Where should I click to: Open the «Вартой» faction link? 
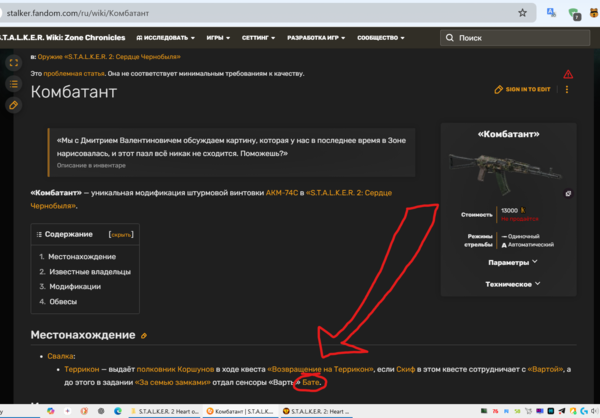pos(545,369)
